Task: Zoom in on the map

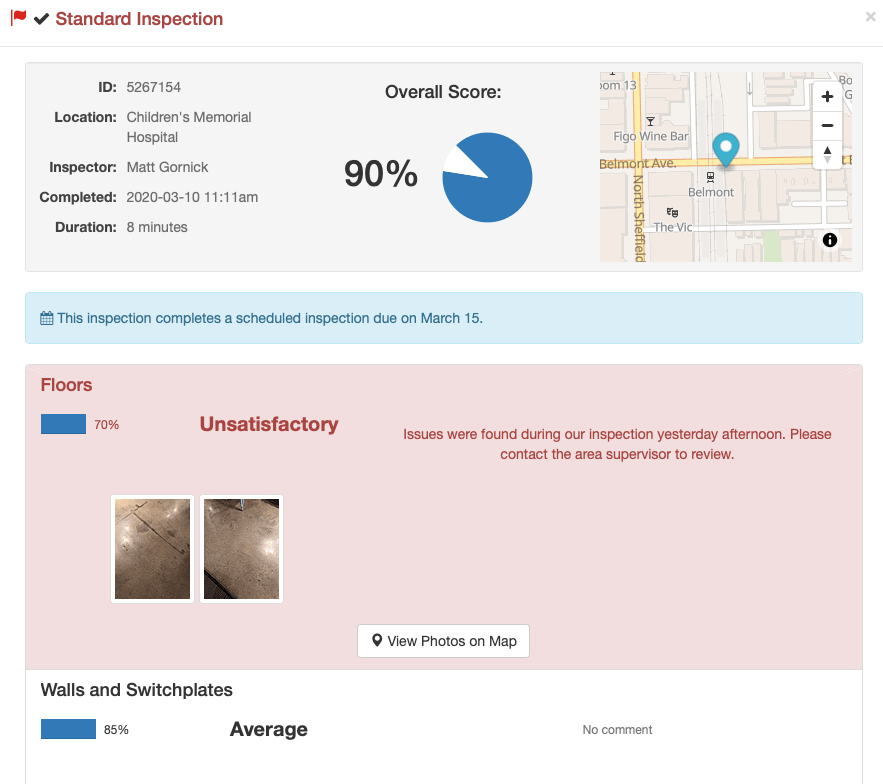Action: tap(827, 97)
